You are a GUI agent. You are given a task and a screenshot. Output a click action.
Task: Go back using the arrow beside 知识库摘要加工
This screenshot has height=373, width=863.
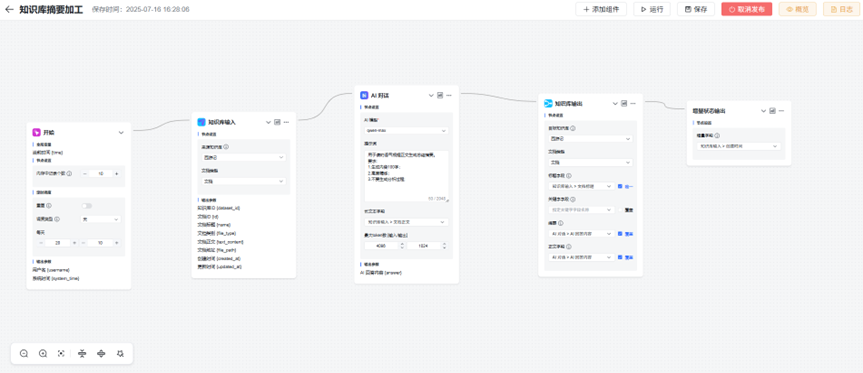pyautogui.click(x=9, y=9)
